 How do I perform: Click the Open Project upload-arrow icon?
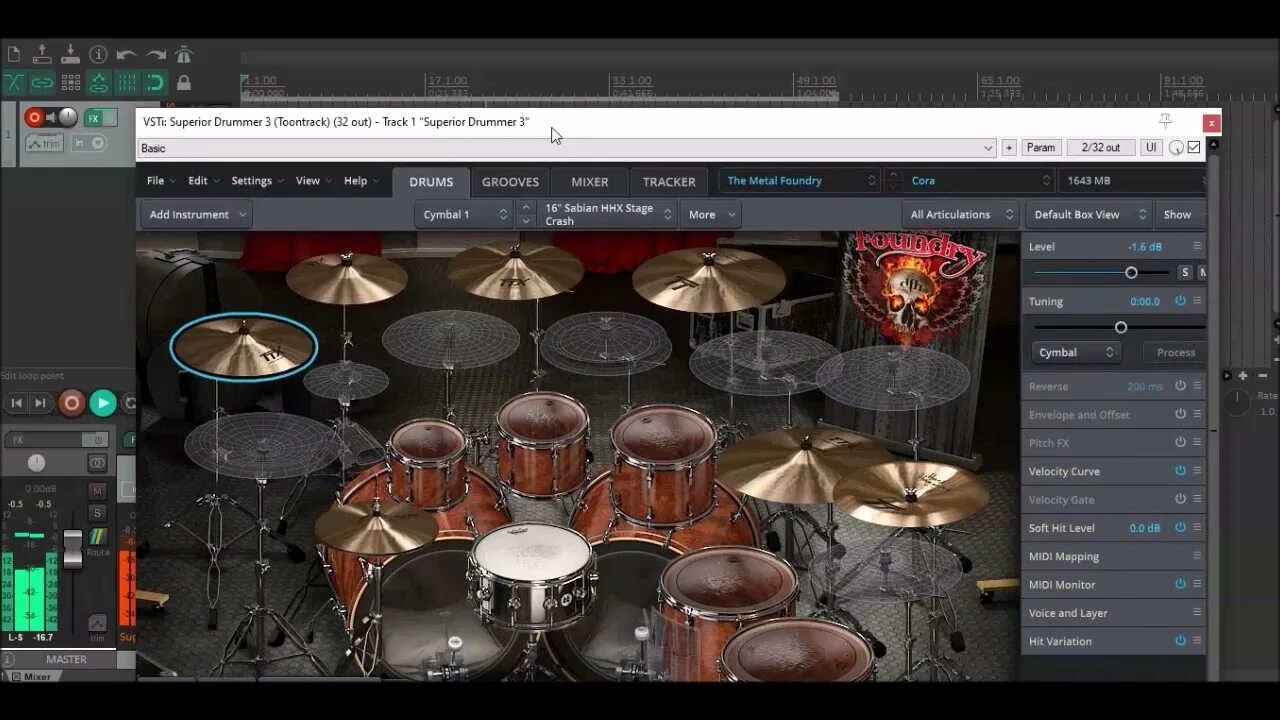click(x=42, y=54)
